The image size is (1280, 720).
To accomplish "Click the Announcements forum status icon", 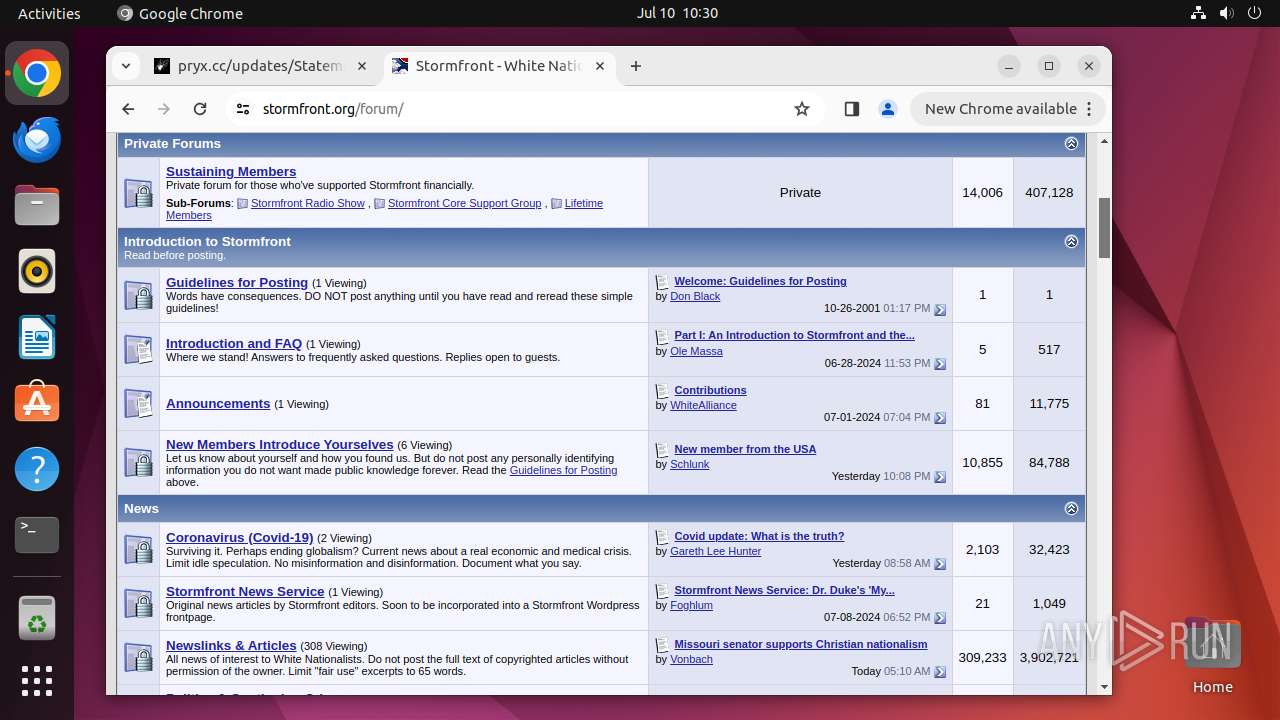I will (138, 404).
